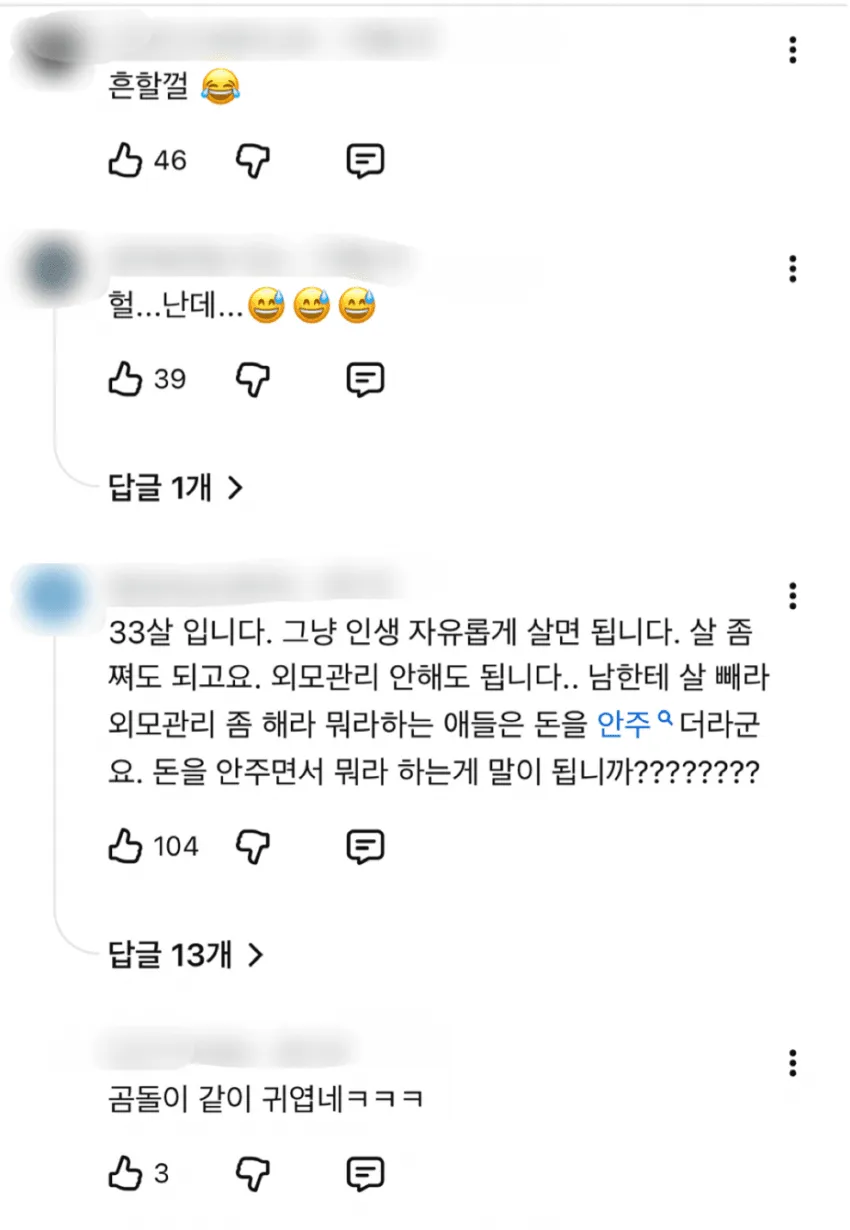
Task: Reply to the '흔할껄' comment
Action: tap(365, 160)
